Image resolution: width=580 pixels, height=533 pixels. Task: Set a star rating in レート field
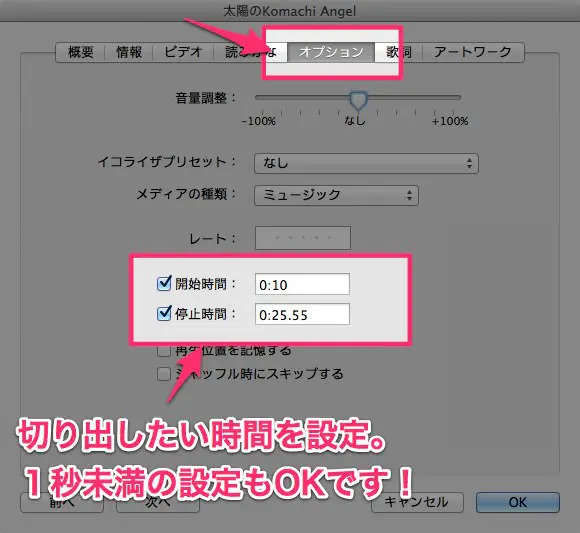pyautogui.click(x=303, y=238)
